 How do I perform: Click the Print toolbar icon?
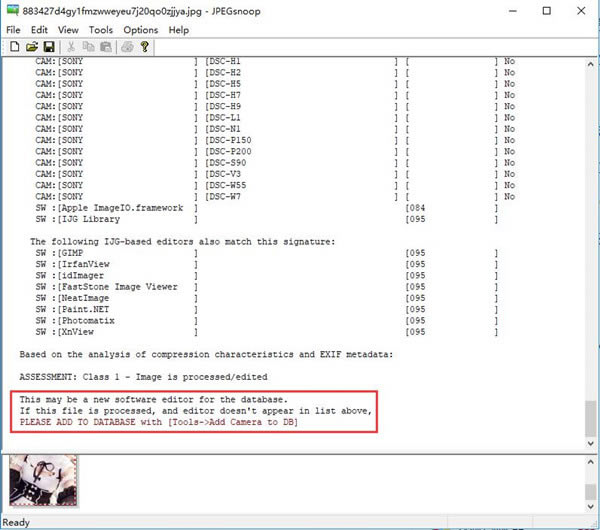click(125, 46)
